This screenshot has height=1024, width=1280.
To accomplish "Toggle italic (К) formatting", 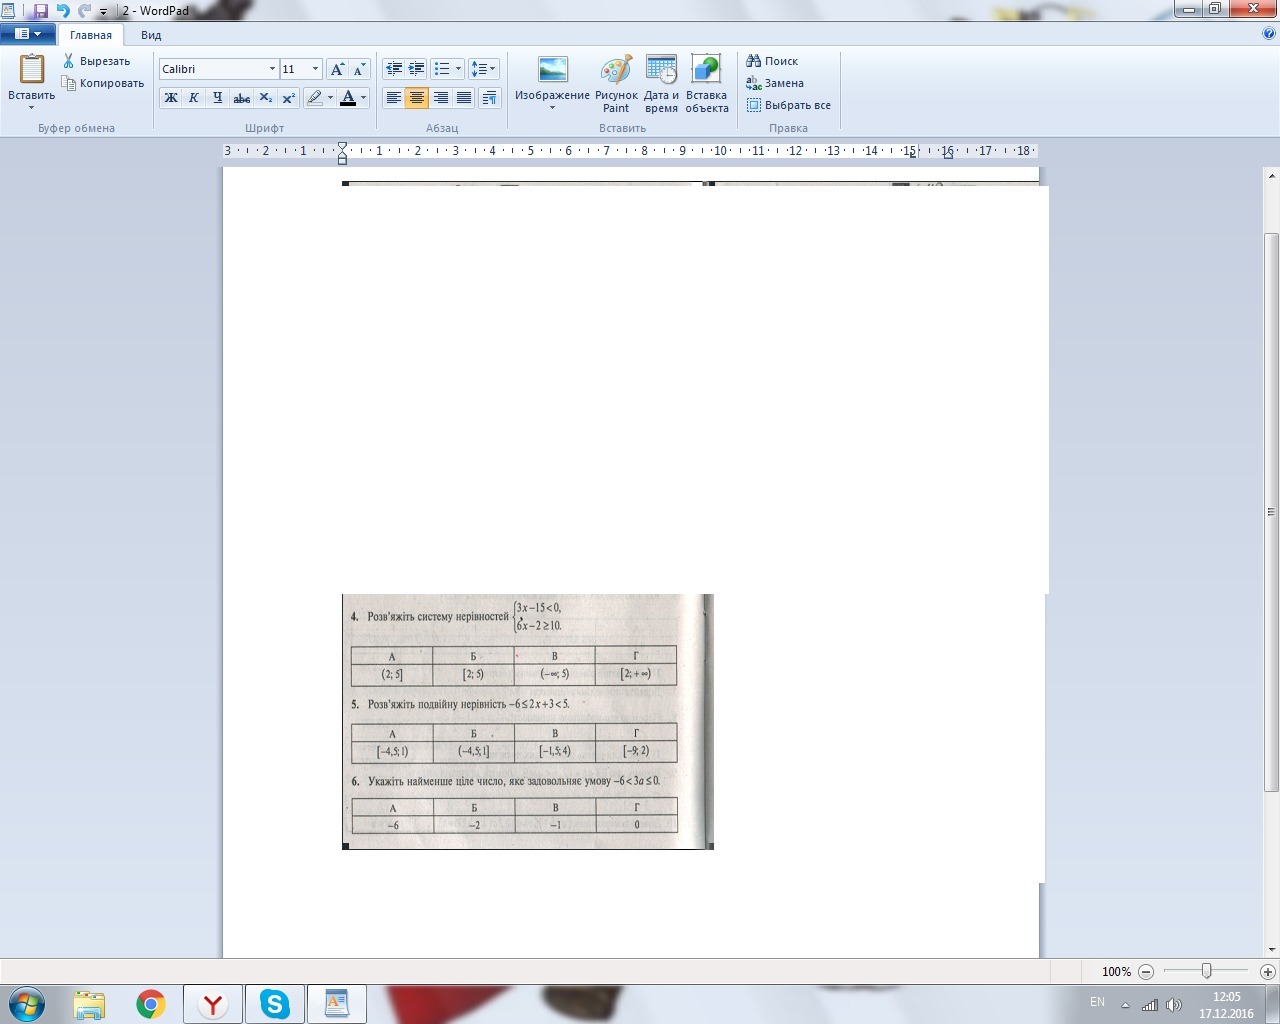I will coord(194,98).
